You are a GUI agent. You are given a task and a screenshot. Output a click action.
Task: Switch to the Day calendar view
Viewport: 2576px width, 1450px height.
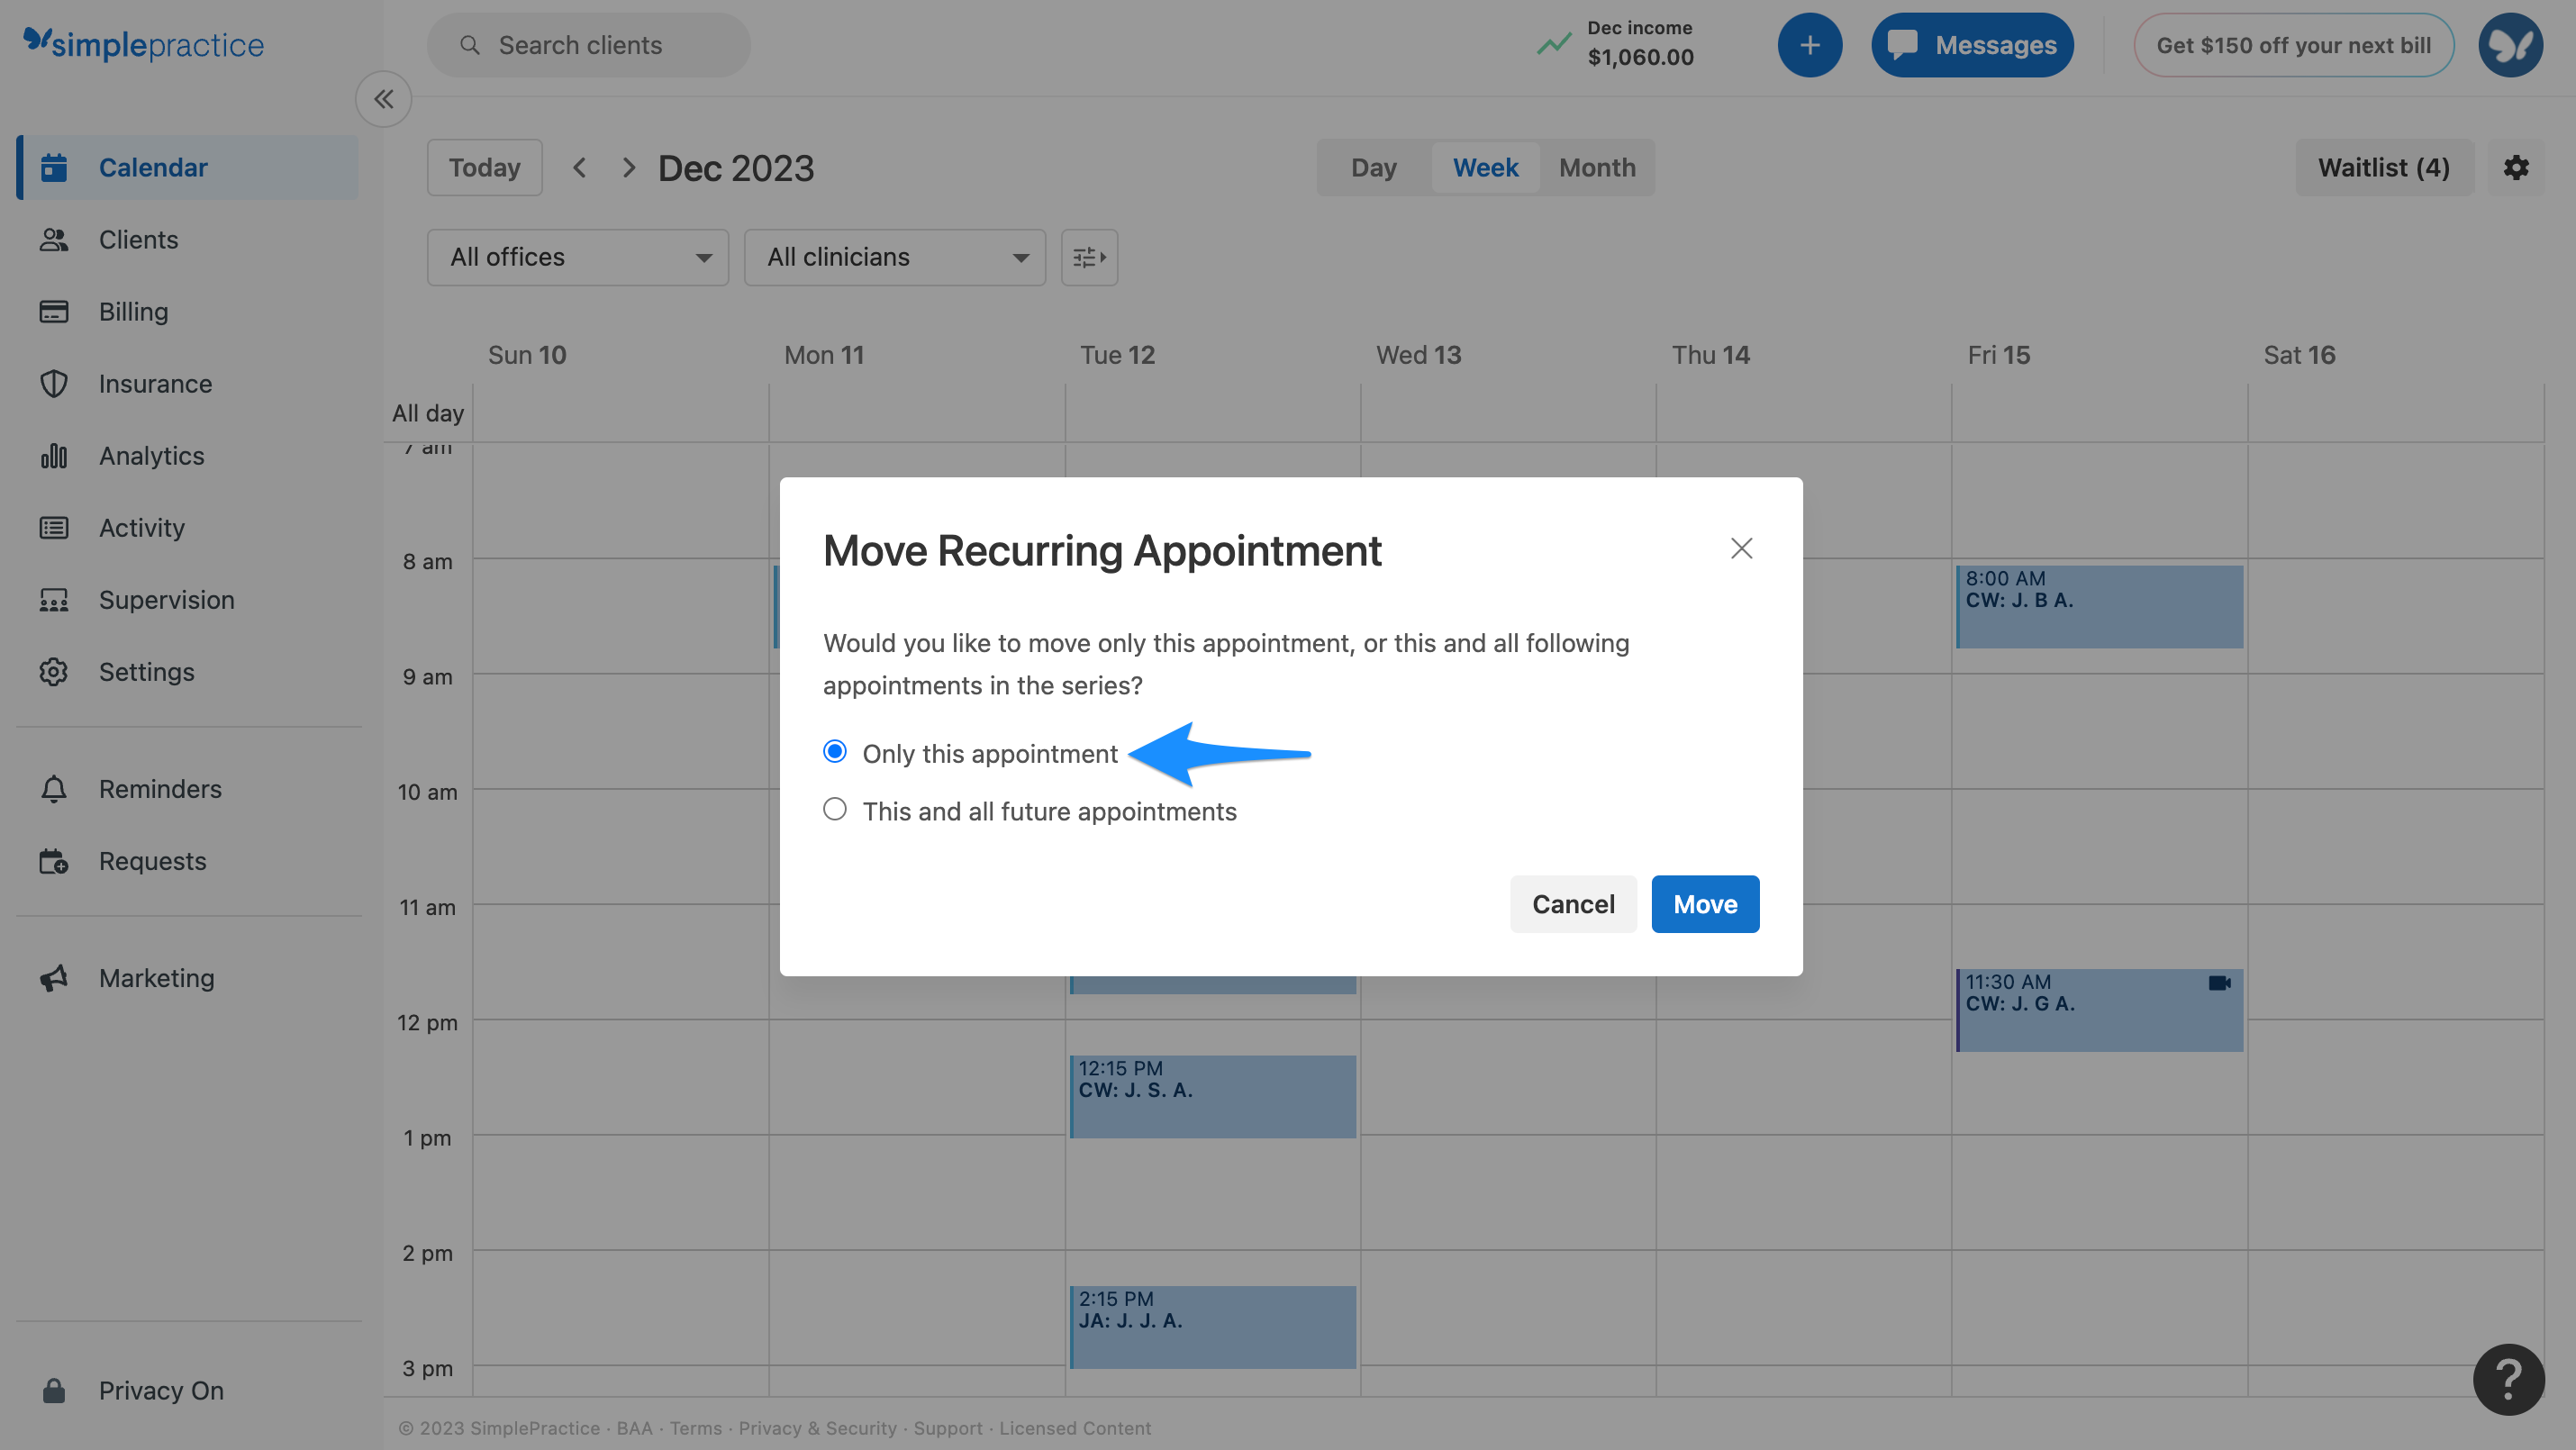[x=1374, y=167]
